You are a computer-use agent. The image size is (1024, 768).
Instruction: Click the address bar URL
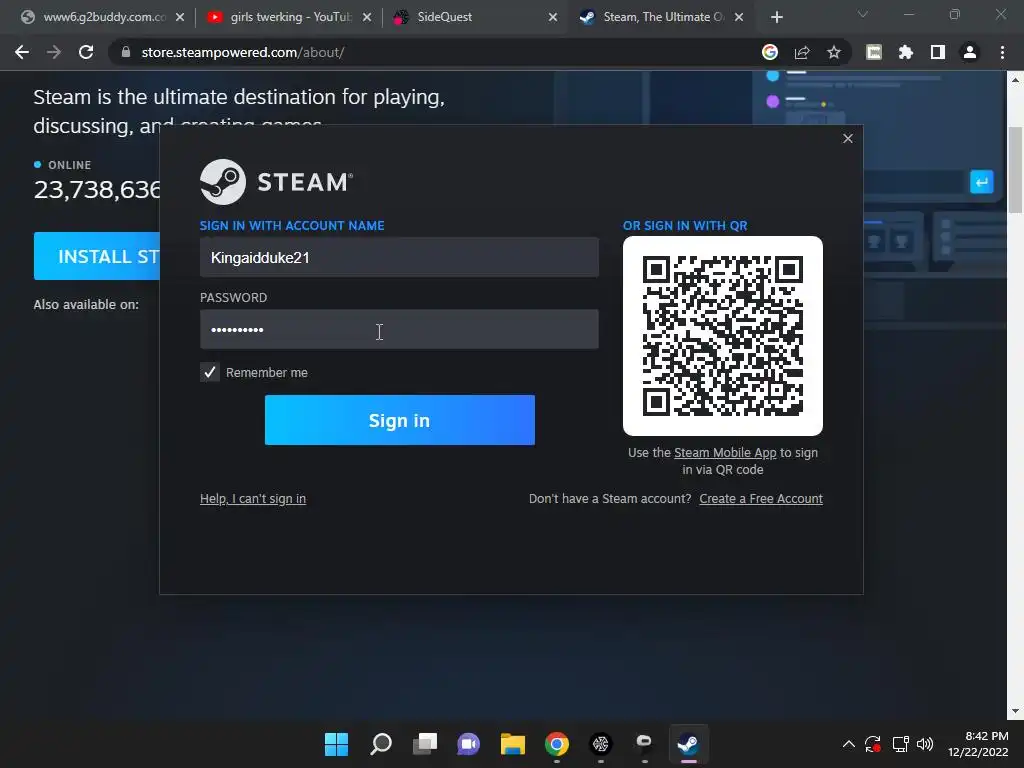[x=243, y=52]
